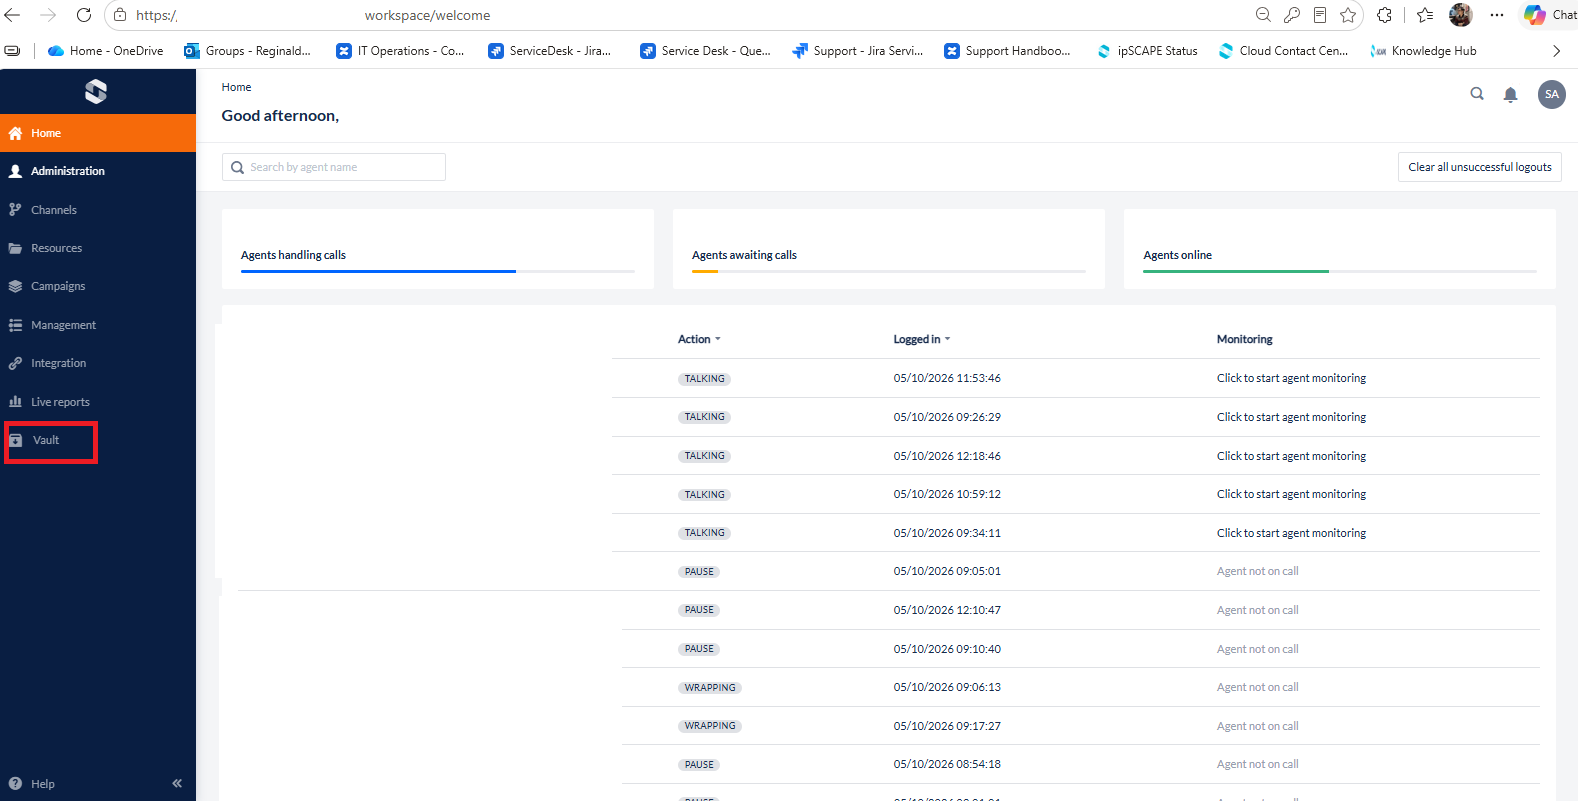Start agent monitoring for 11:53:46 login row
The width and height of the screenshot is (1578, 801).
(x=1291, y=378)
